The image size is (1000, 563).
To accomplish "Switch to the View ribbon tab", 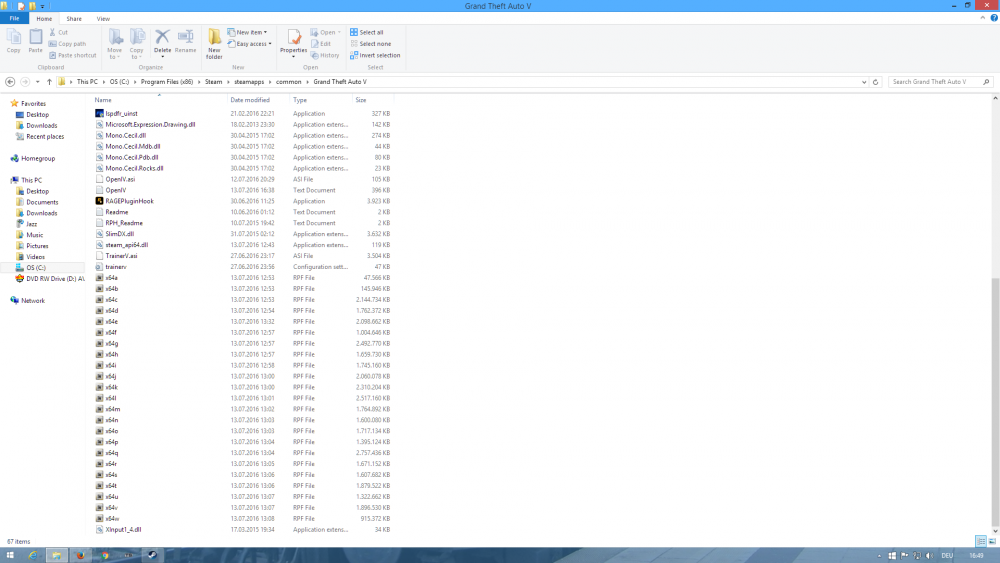I will point(103,18).
